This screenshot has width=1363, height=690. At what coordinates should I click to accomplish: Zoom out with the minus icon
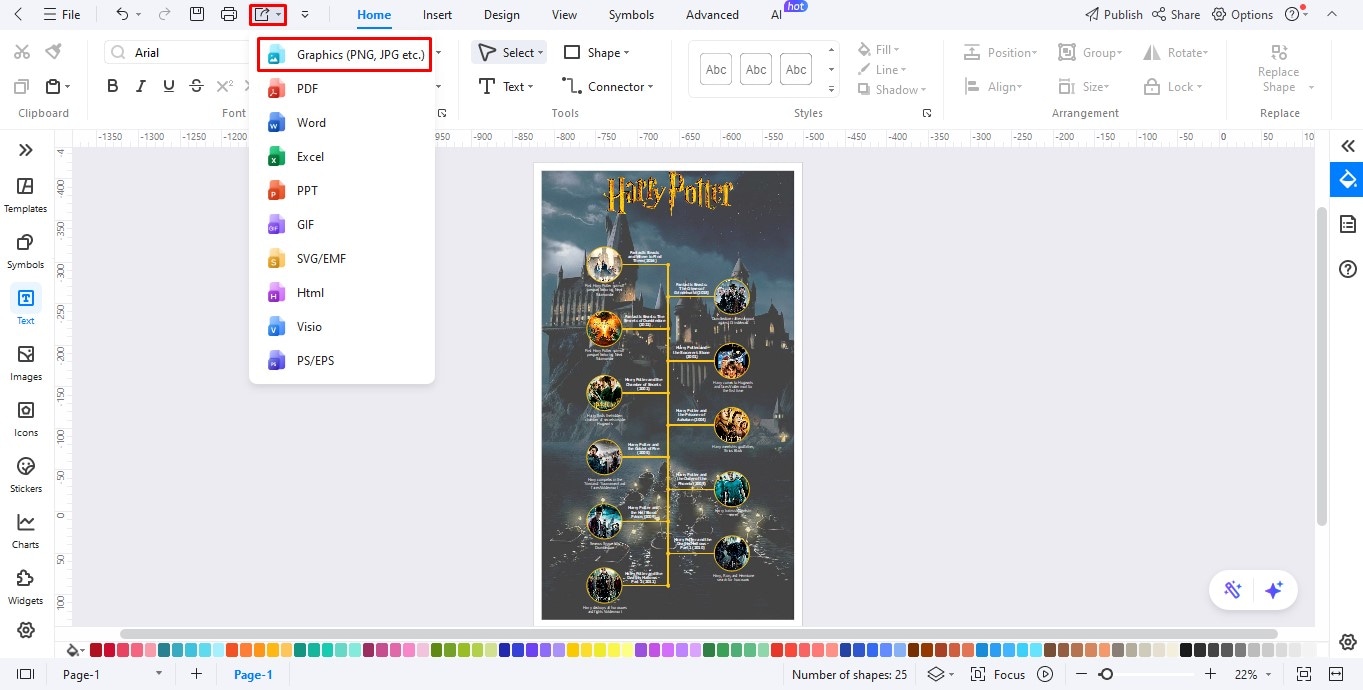[1082, 674]
